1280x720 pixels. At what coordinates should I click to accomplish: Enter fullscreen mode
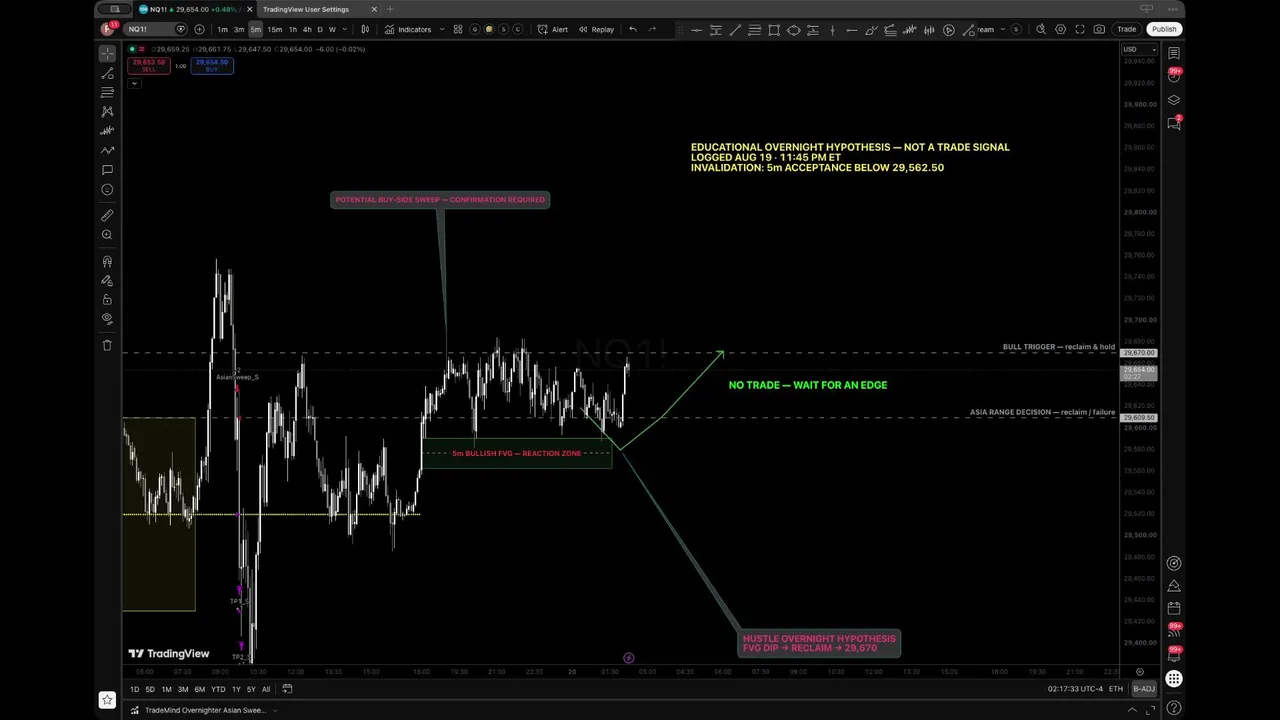coord(1080,29)
